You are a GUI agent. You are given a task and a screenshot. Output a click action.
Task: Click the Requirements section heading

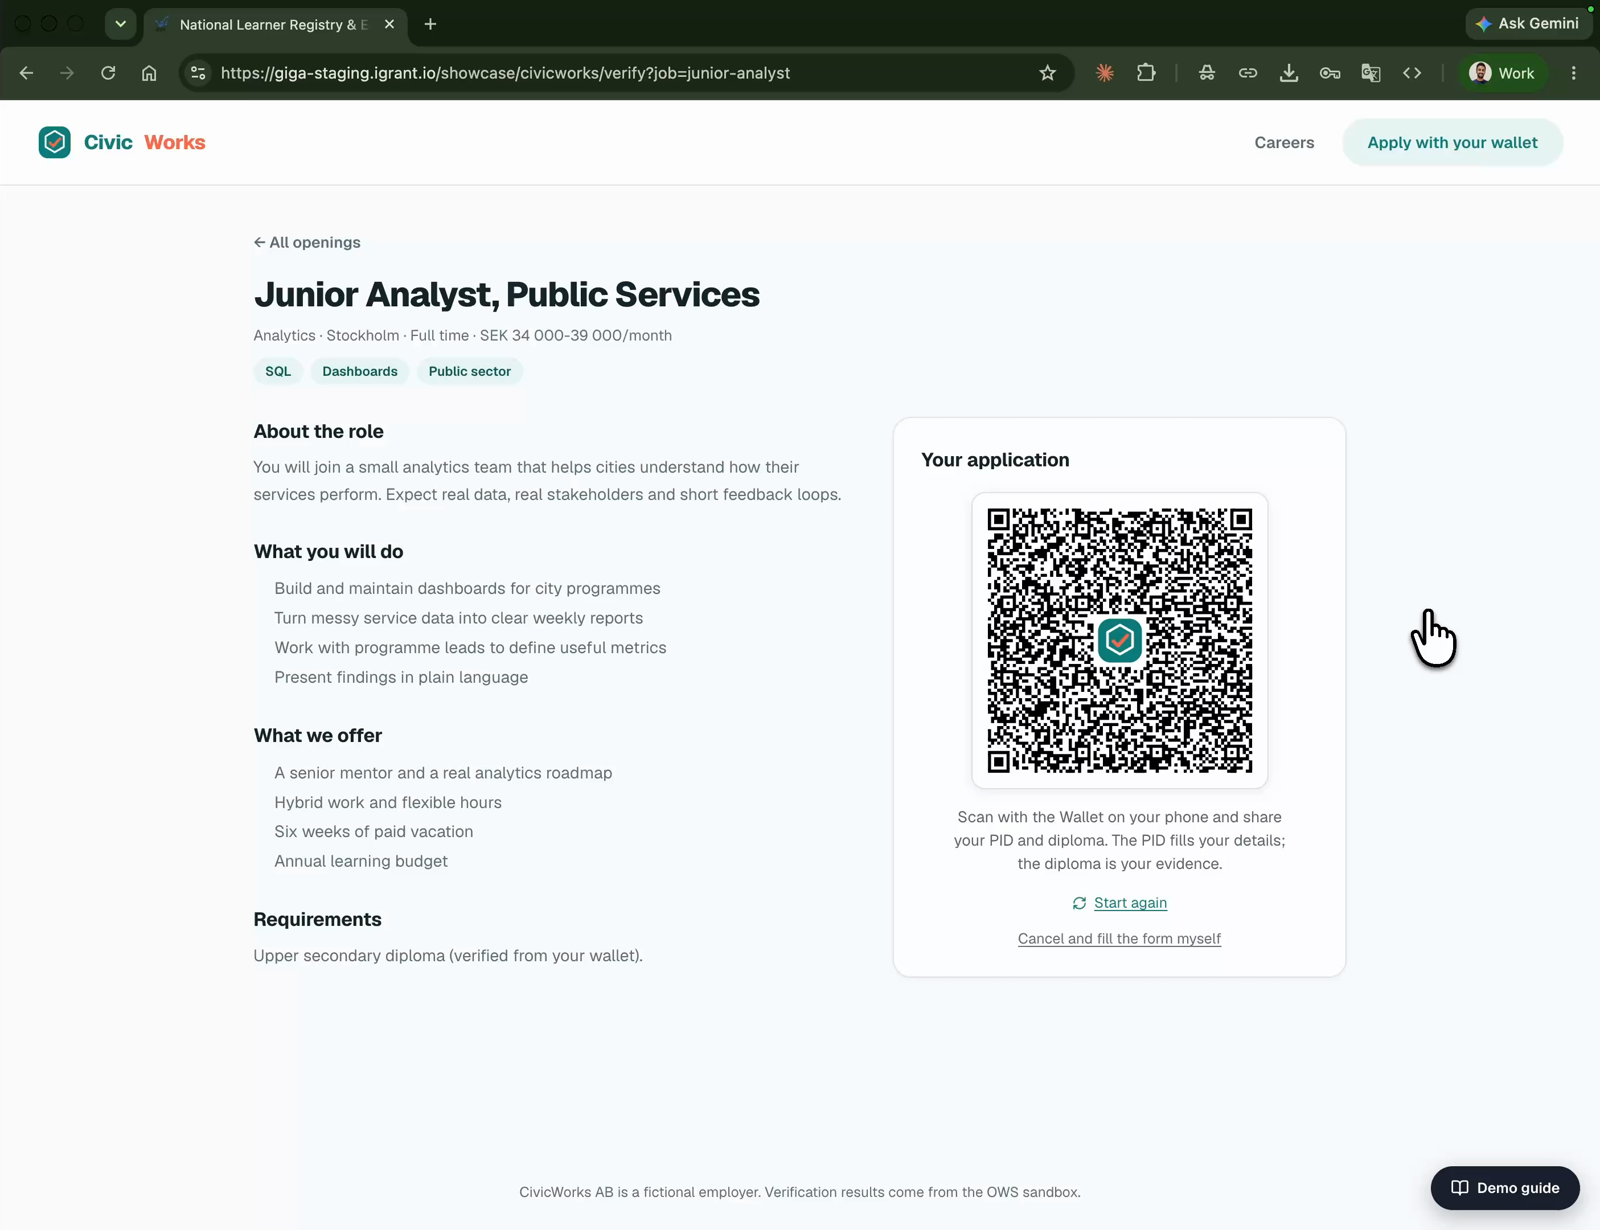click(317, 919)
